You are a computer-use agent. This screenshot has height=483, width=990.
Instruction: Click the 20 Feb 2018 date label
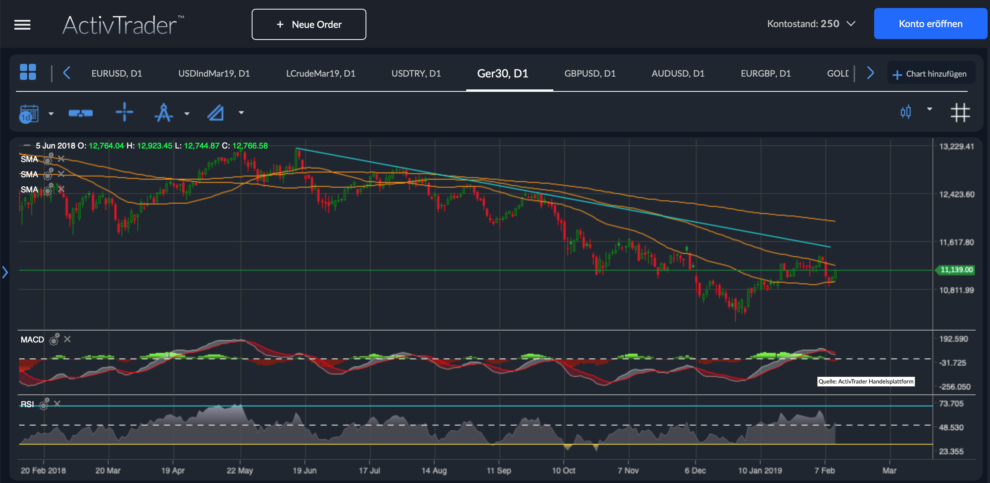pos(43,471)
